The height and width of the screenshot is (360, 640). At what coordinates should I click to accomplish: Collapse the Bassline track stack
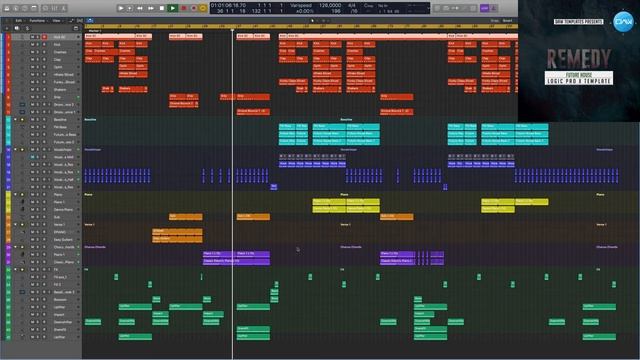(x=16, y=120)
